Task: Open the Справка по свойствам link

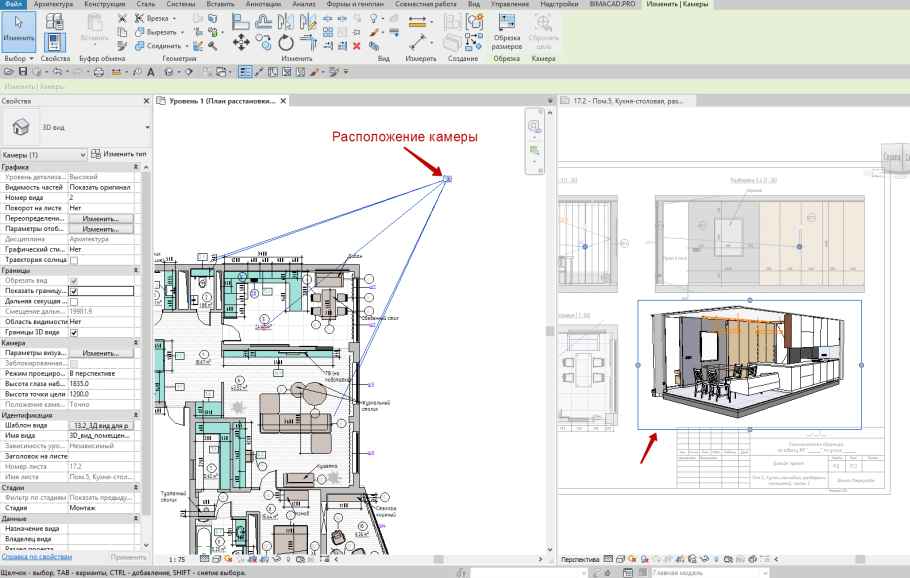Action: pos(37,556)
